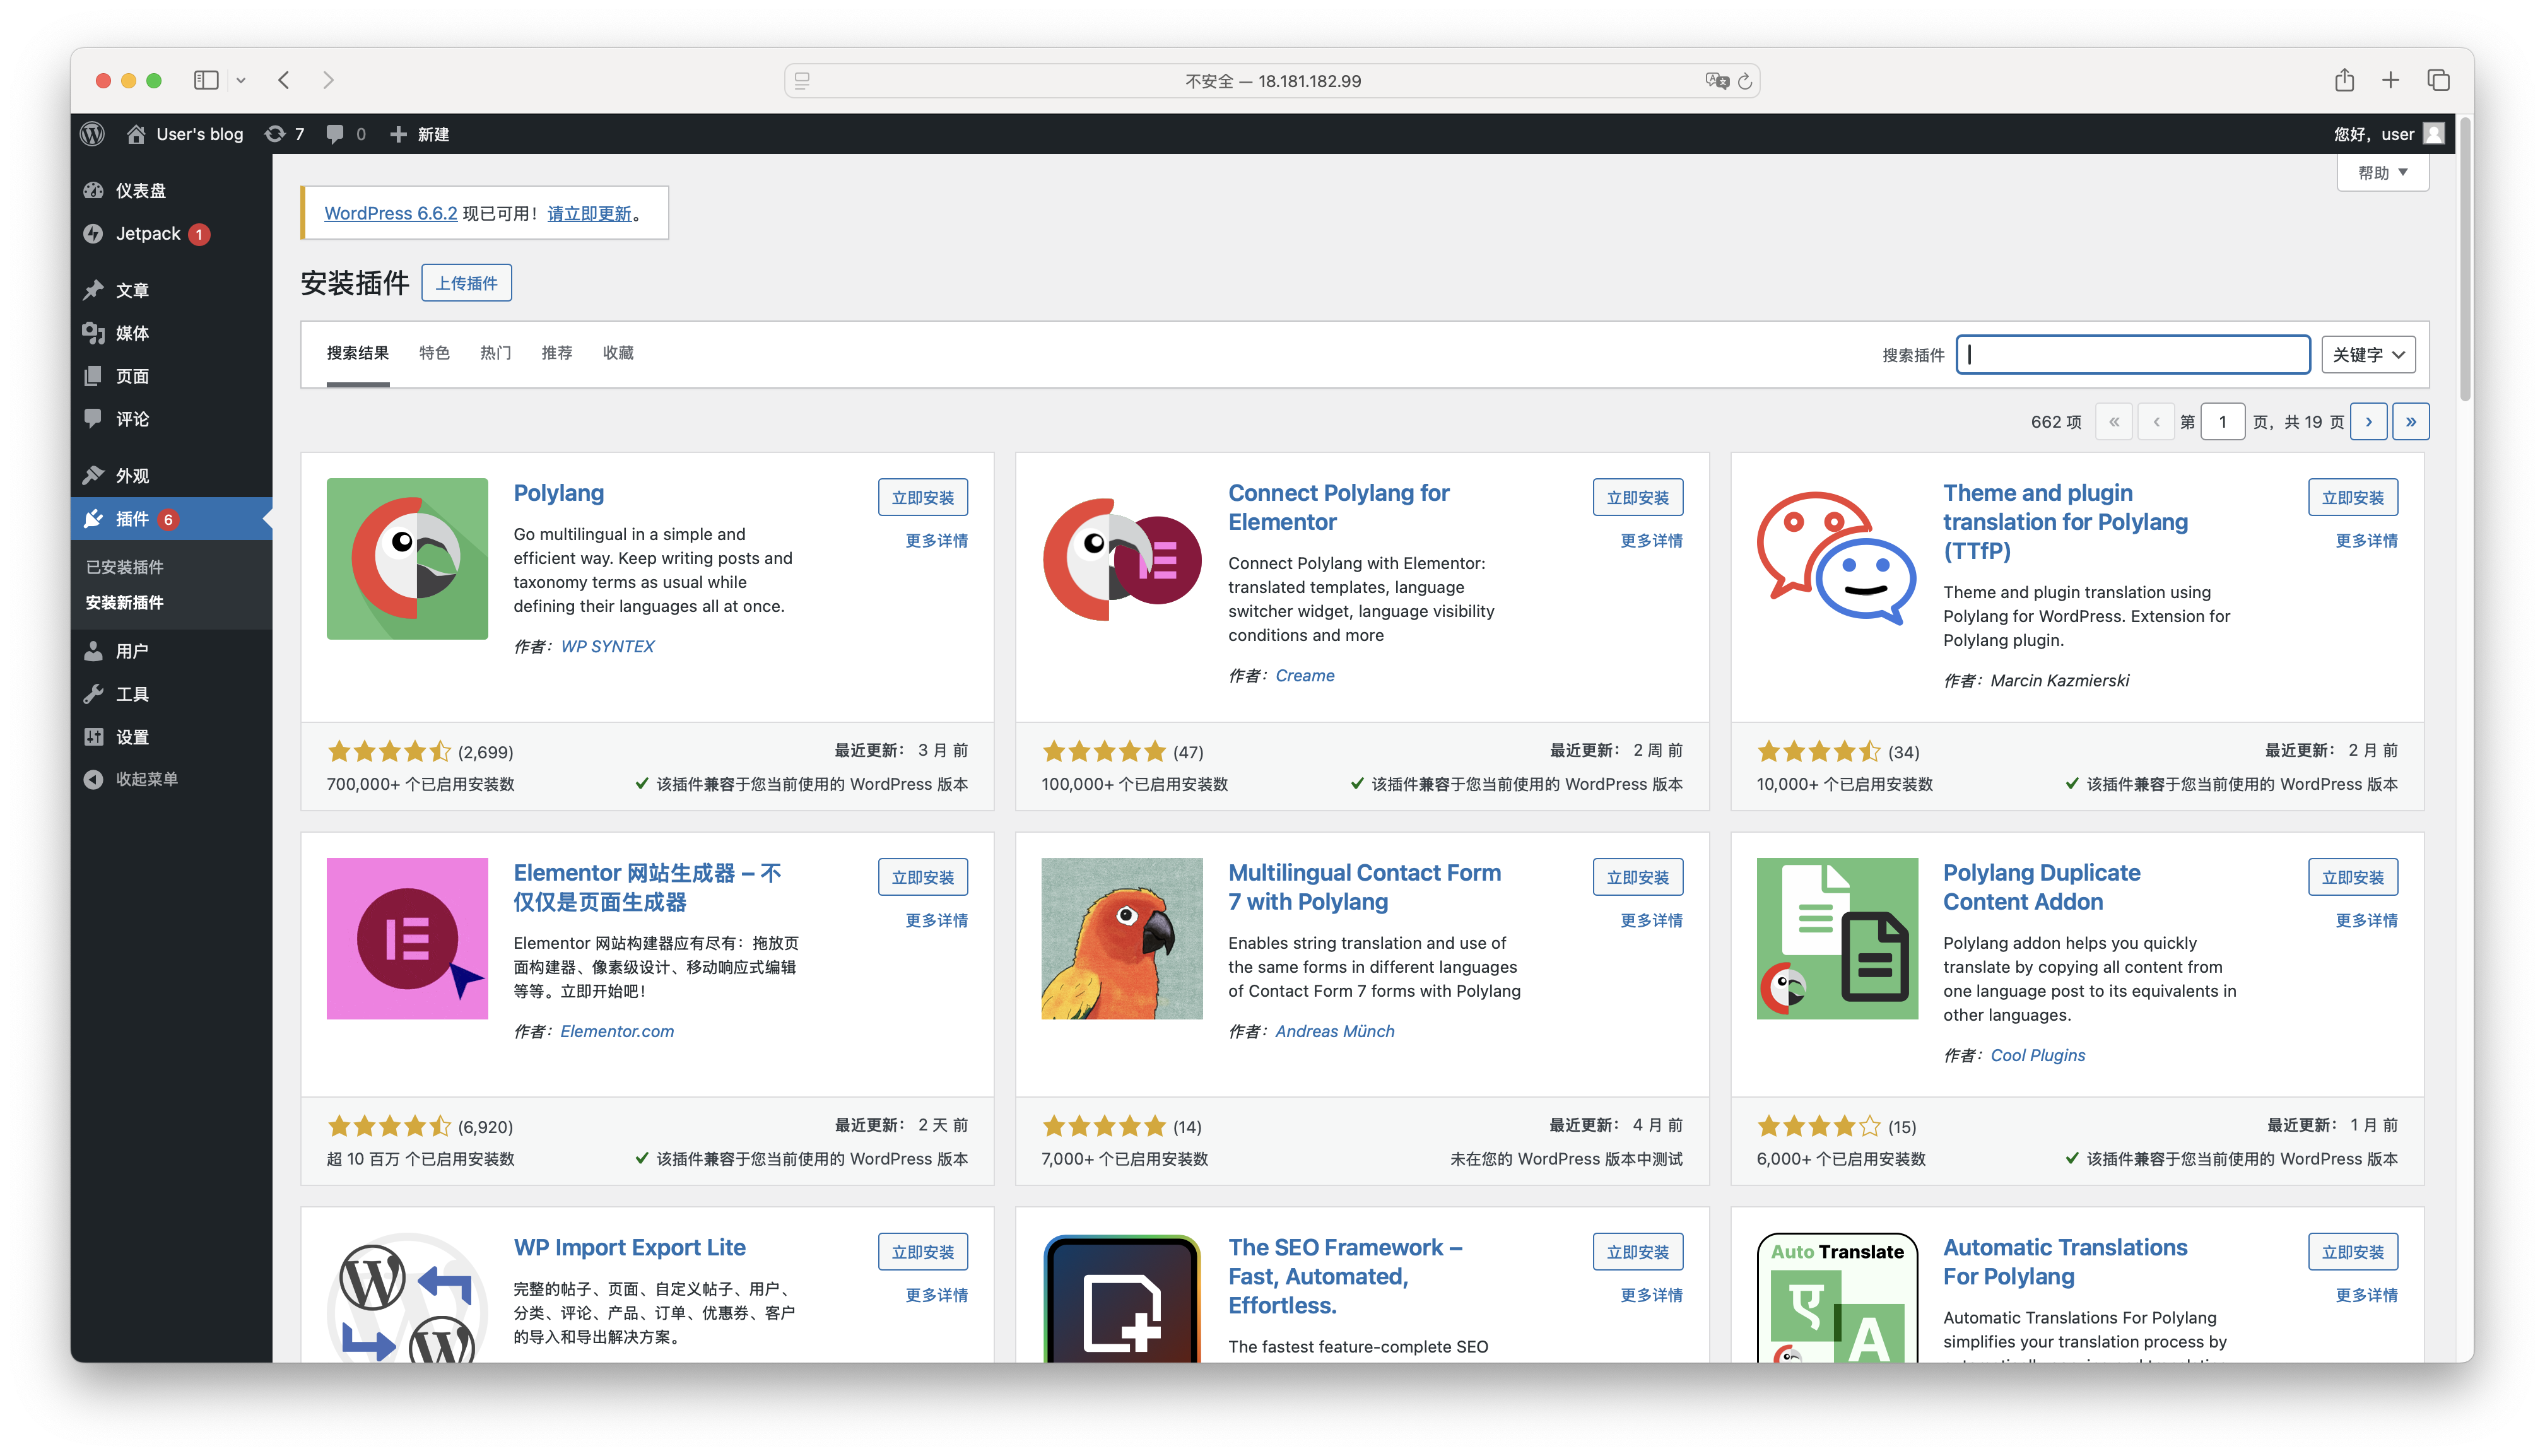Expand the Safari sidebar options chevron
This screenshot has height=1456, width=2545.
pos(241,80)
